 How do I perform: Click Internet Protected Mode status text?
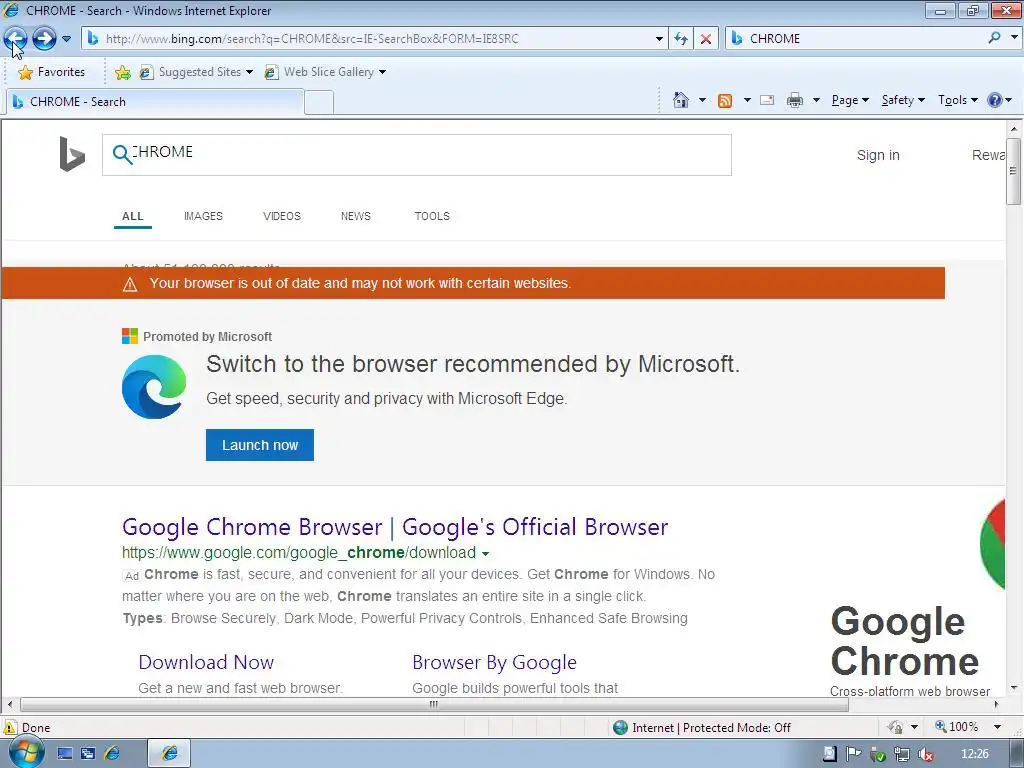click(x=711, y=728)
